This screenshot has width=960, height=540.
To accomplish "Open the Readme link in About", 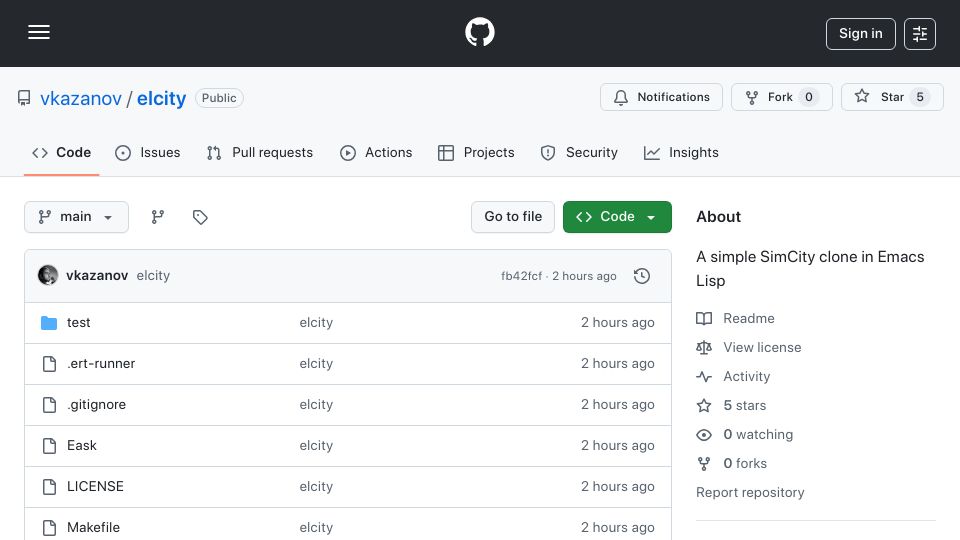I will [x=748, y=318].
